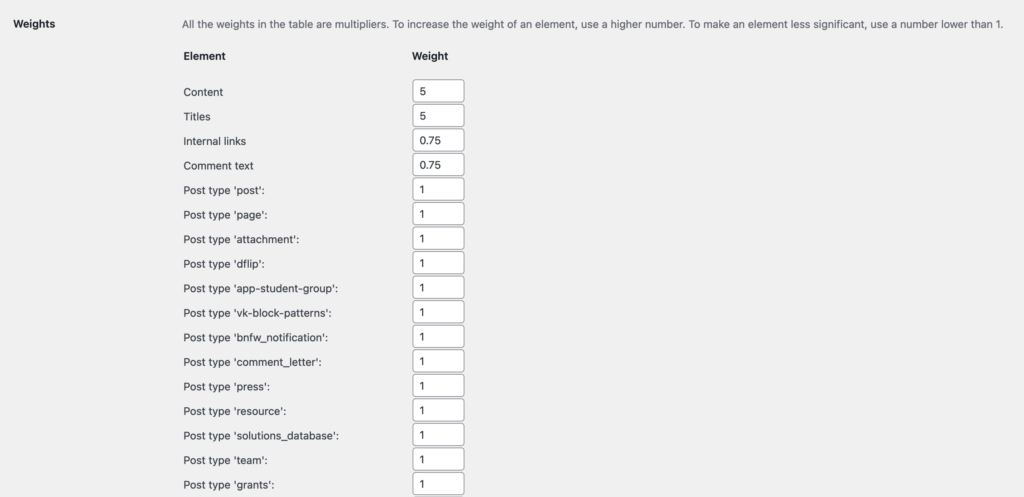The image size is (1024, 497).
Task: Click the Comment text weight input
Action: click(x=438, y=165)
